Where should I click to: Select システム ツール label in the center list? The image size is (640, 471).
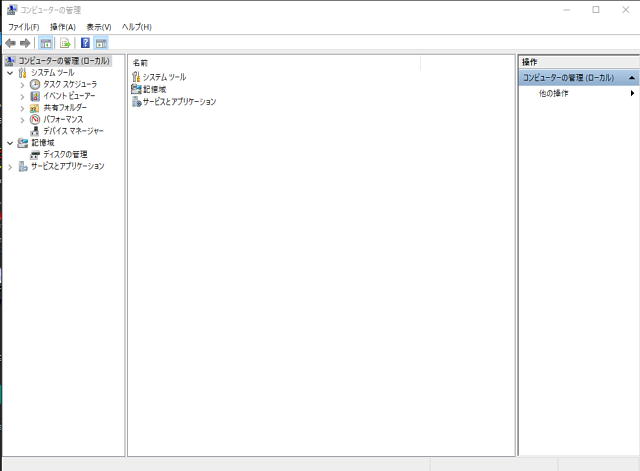pos(164,77)
